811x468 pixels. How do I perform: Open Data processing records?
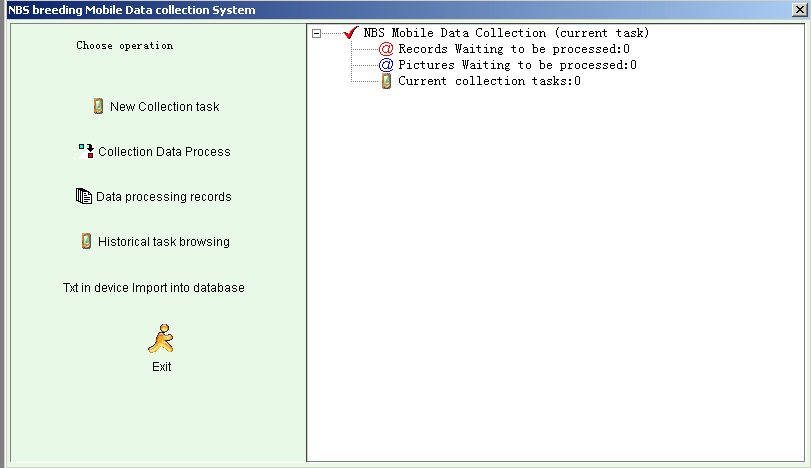pyautogui.click(x=163, y=197)
